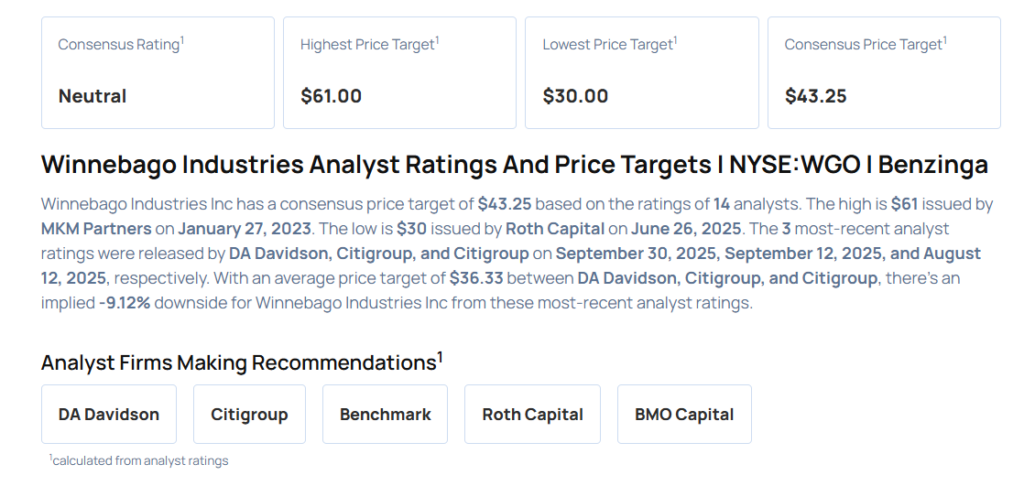Open the Benchmark analyst firm button
The image size is (1024, 486).
tap(385, 414)
